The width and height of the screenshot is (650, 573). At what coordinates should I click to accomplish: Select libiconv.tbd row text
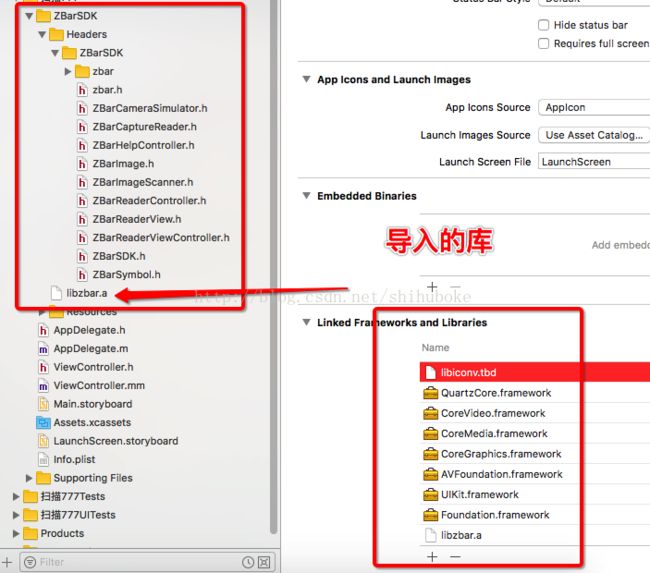pyautogui.click(x=468, y=372)
